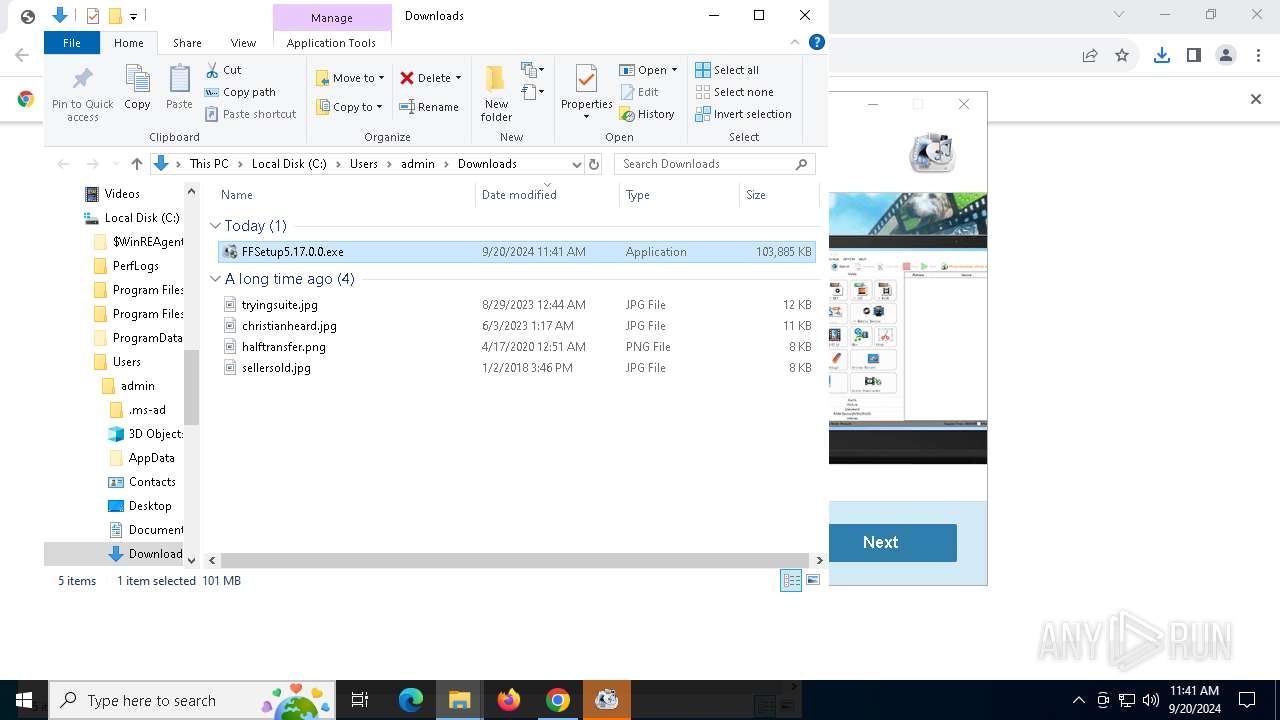Open Application Tools tab
The height and width of the screenshot is (720, 1280).
tap(331, 43)
